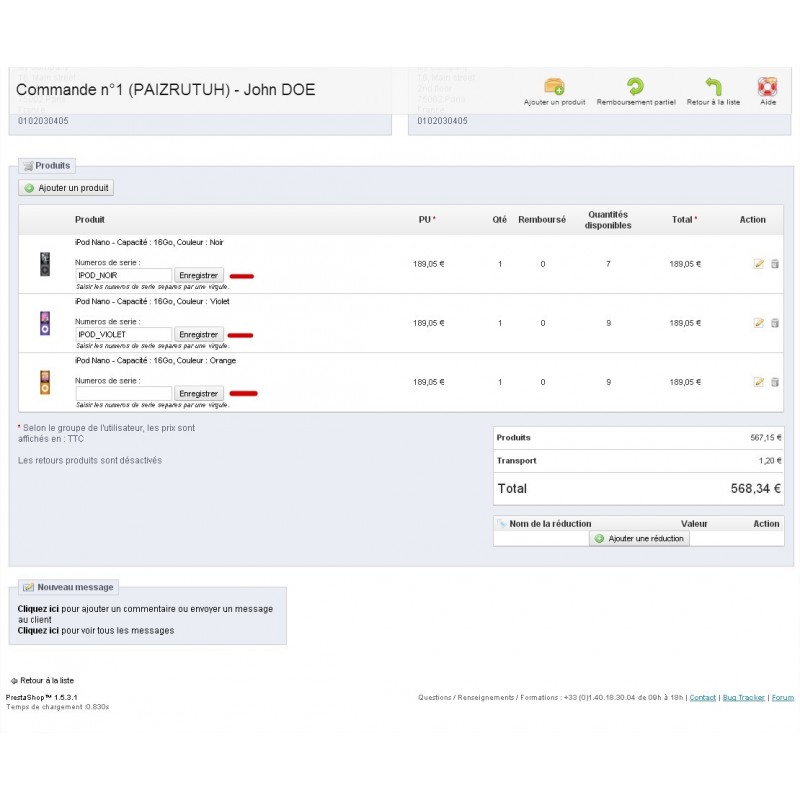
Task: Focus the empty Orange iPod serial number field
Action: (124, 394)
